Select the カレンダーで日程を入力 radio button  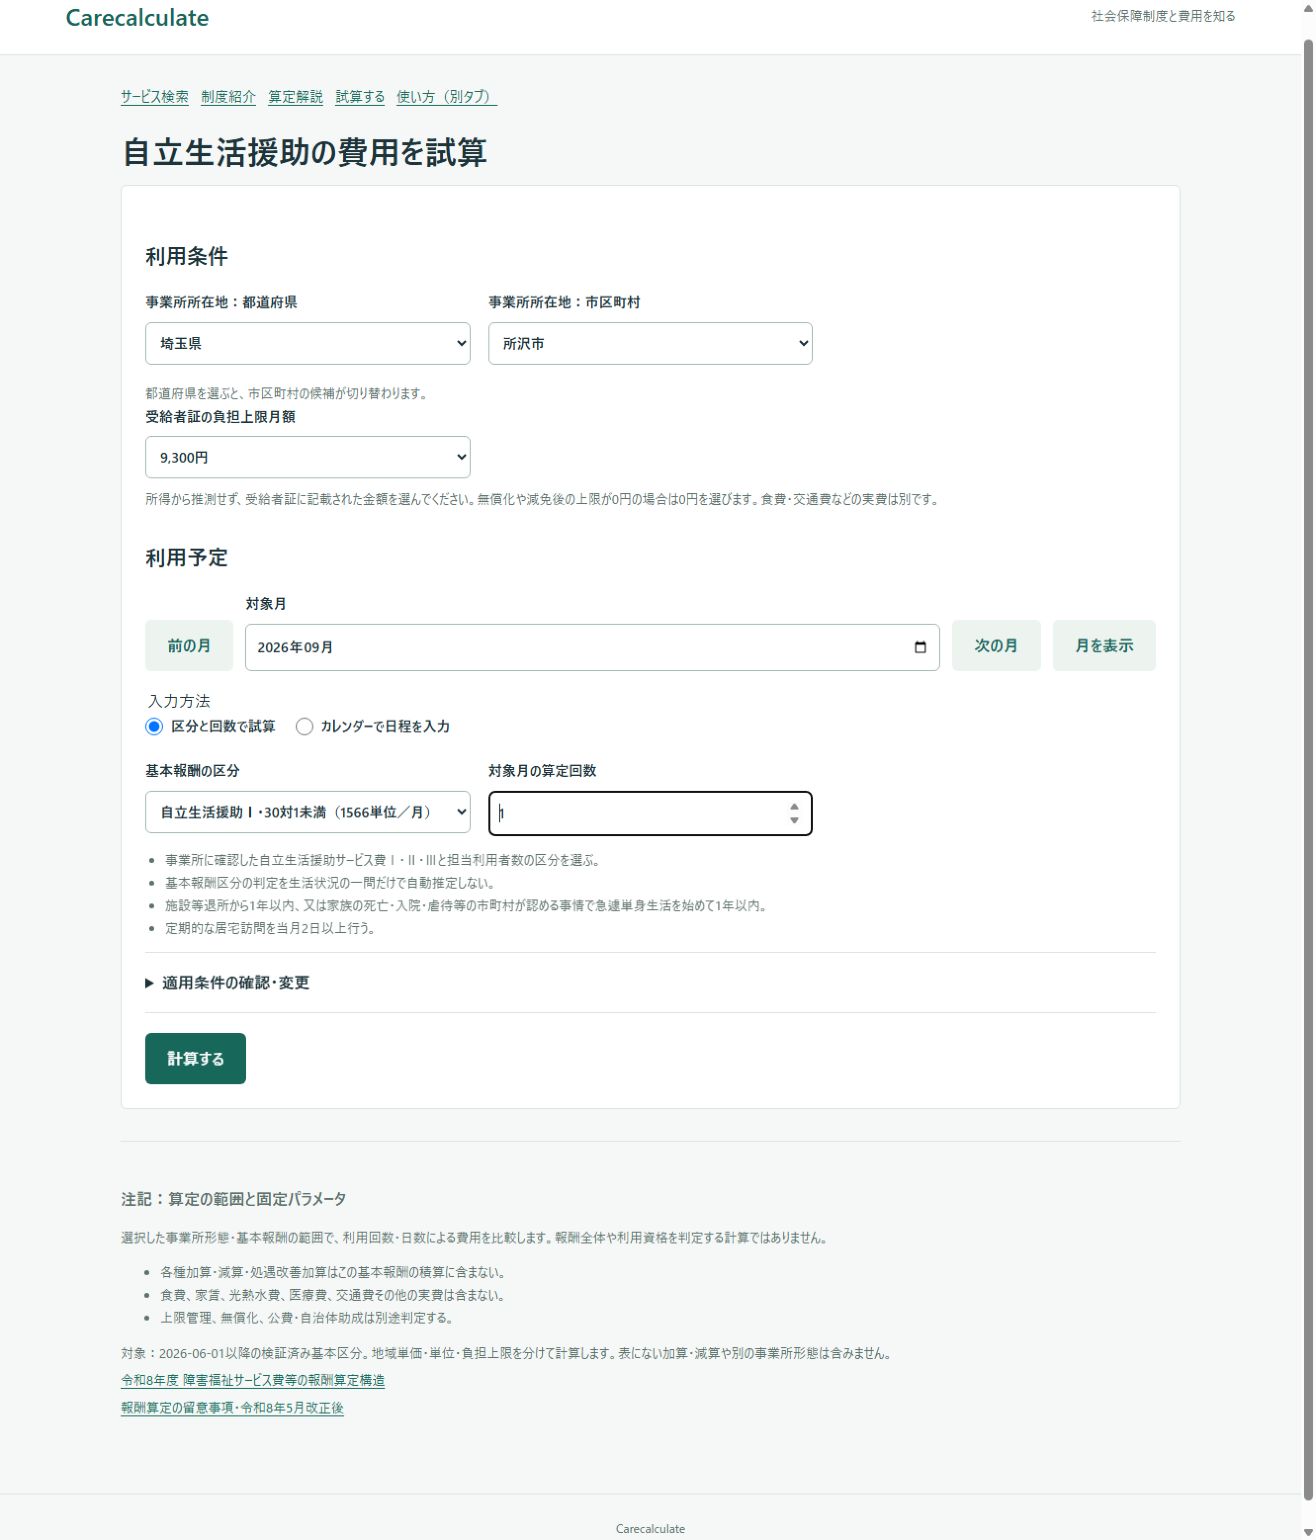[x=304, y=726]
